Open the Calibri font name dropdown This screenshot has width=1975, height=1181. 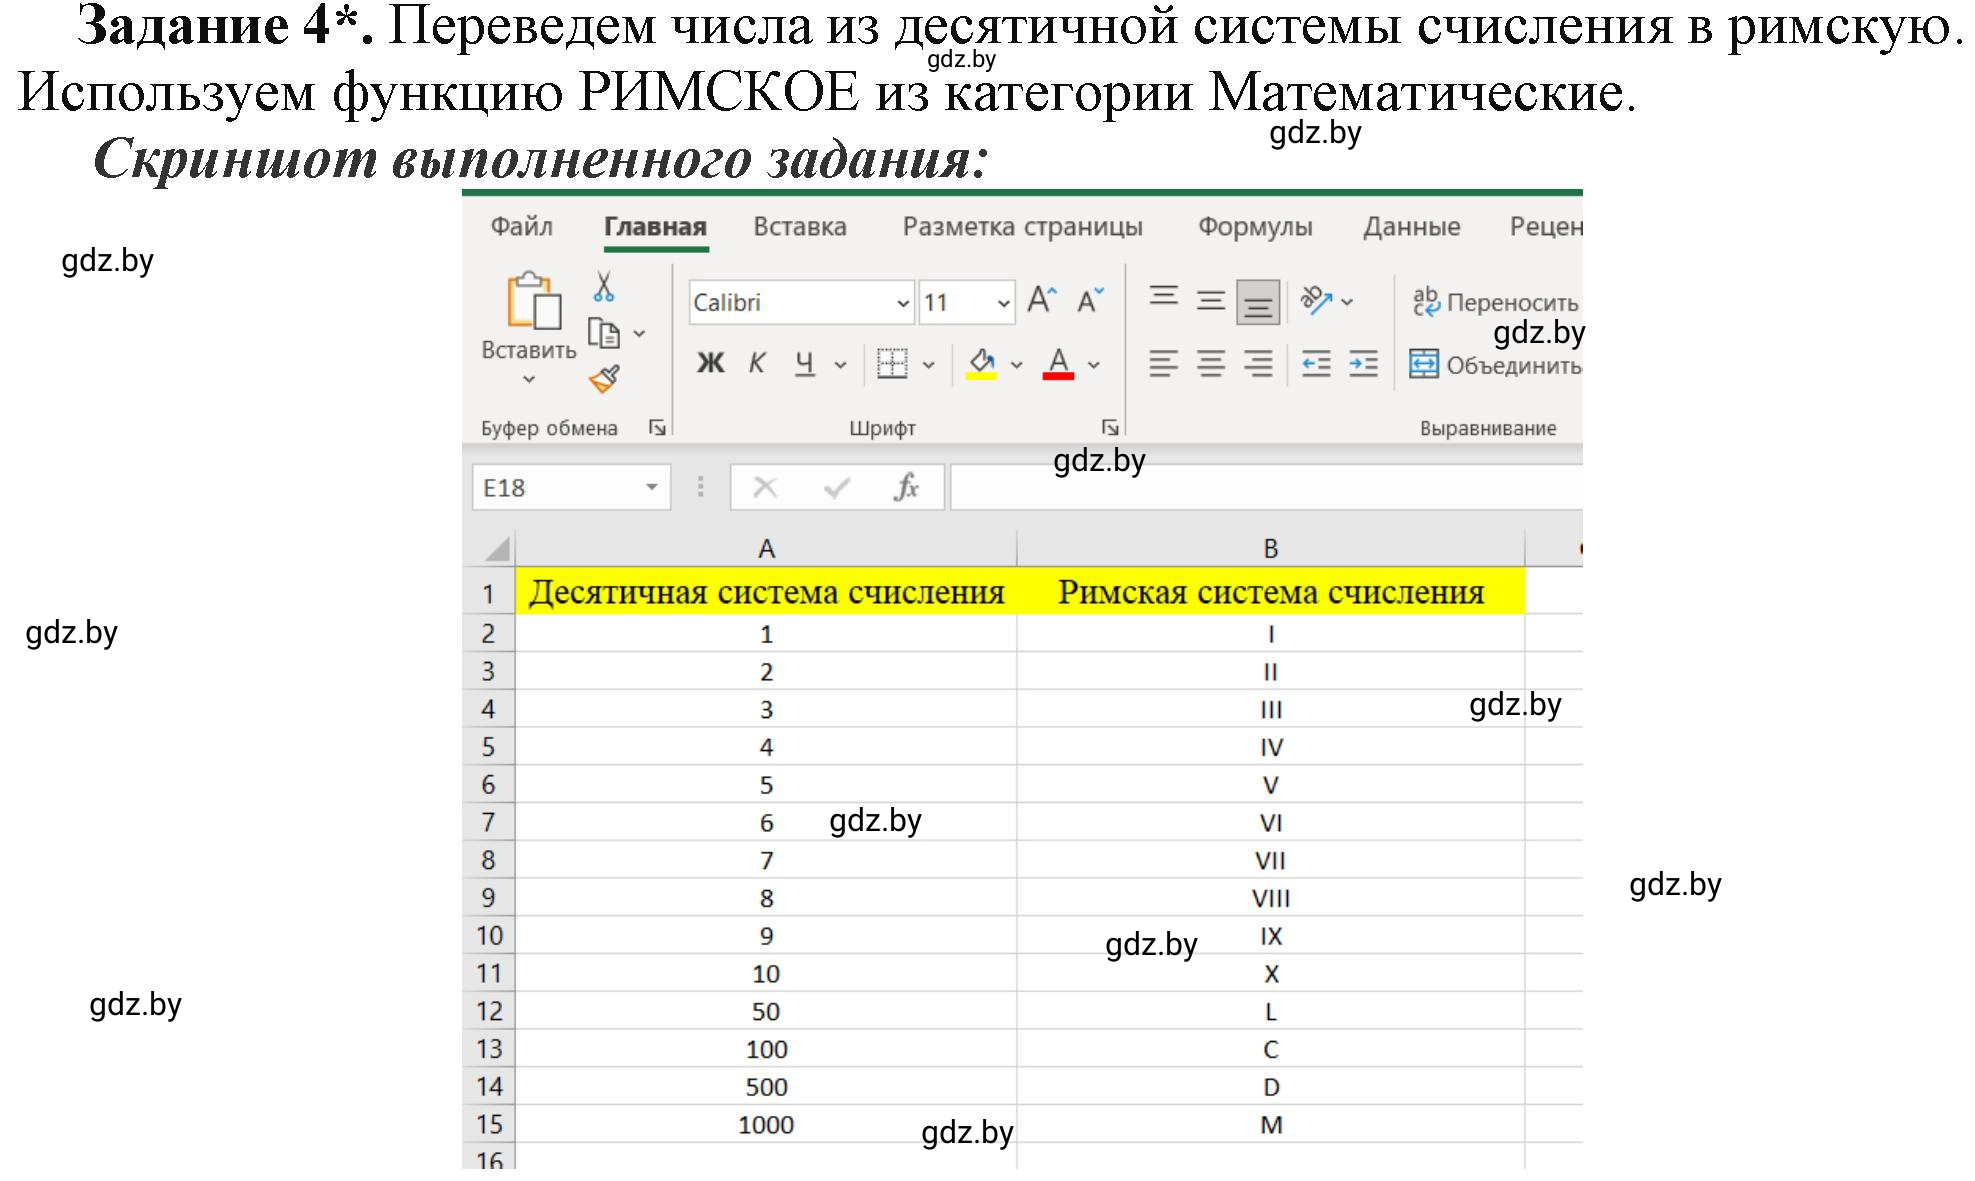tap(903, 303)
